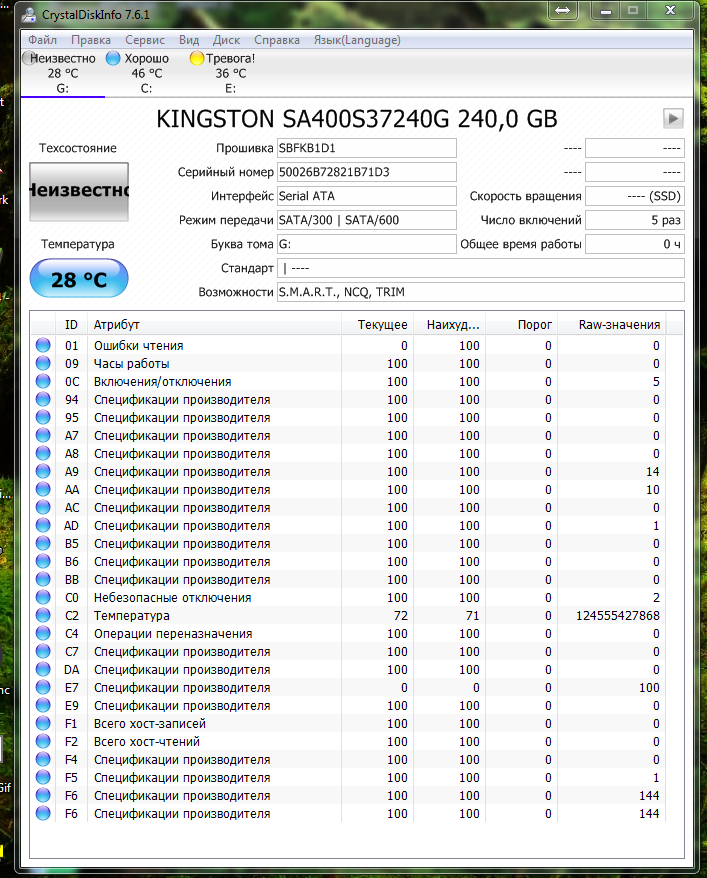Click the serial number field 50026B72821B71D3

pyautogui.click(x=367, y=172)
